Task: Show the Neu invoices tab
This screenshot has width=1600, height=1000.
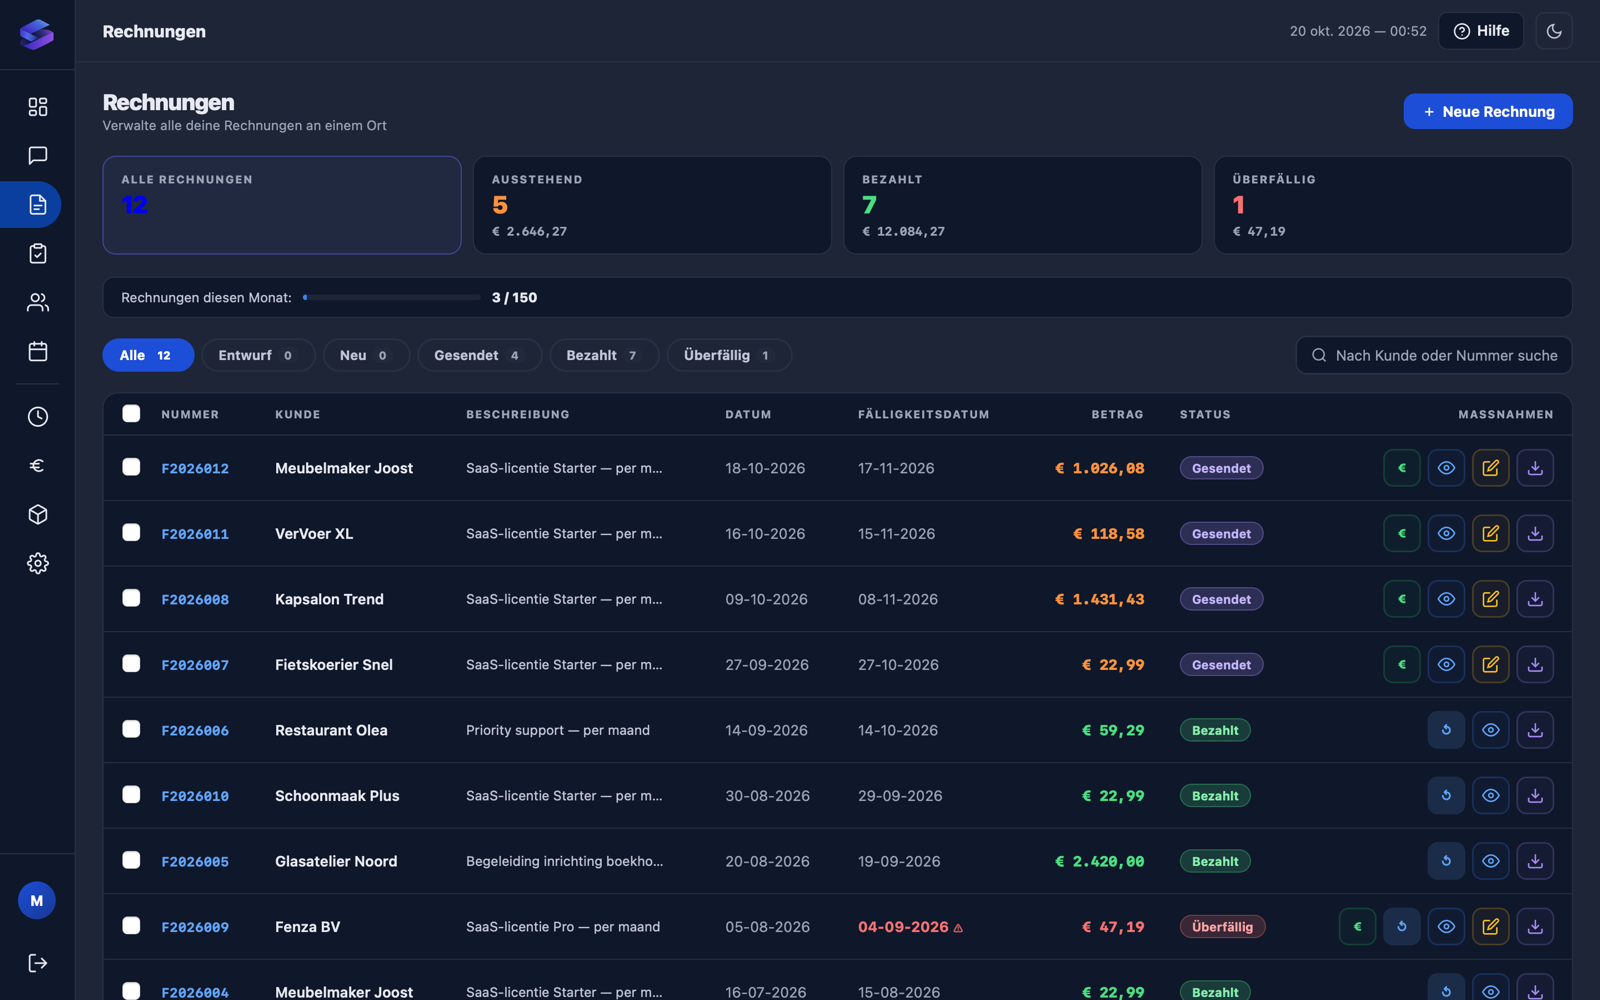Action: pos(366,355)
